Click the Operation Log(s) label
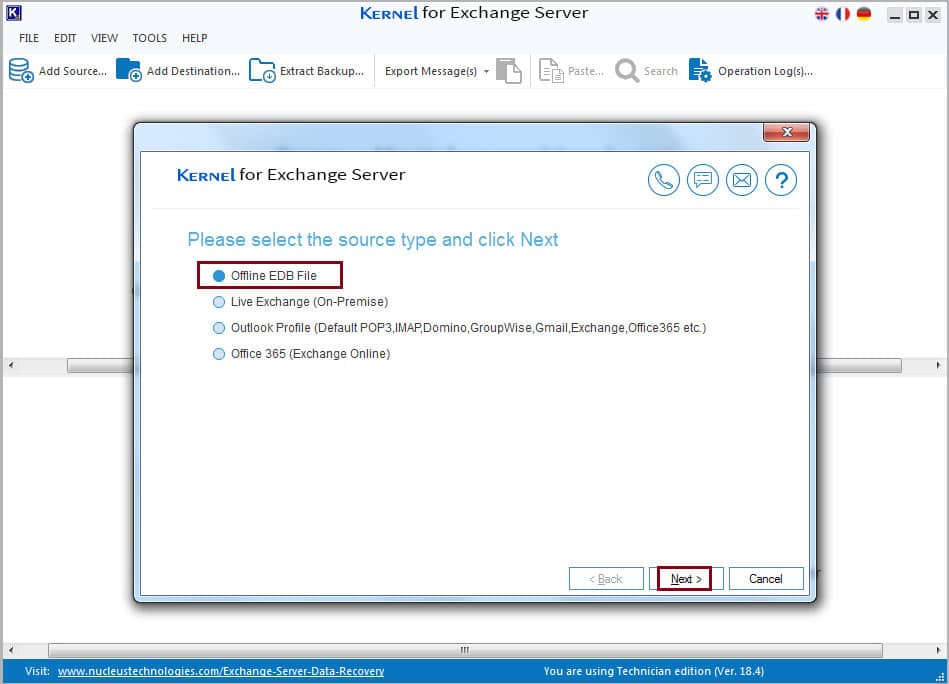This screenshot has height=684, width=949. (x=765, y=71)
